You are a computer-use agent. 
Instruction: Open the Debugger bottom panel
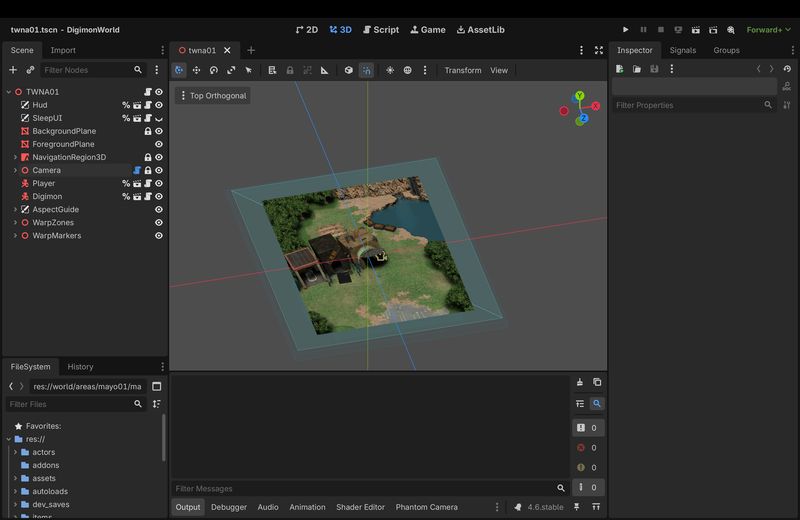(229, 507)
